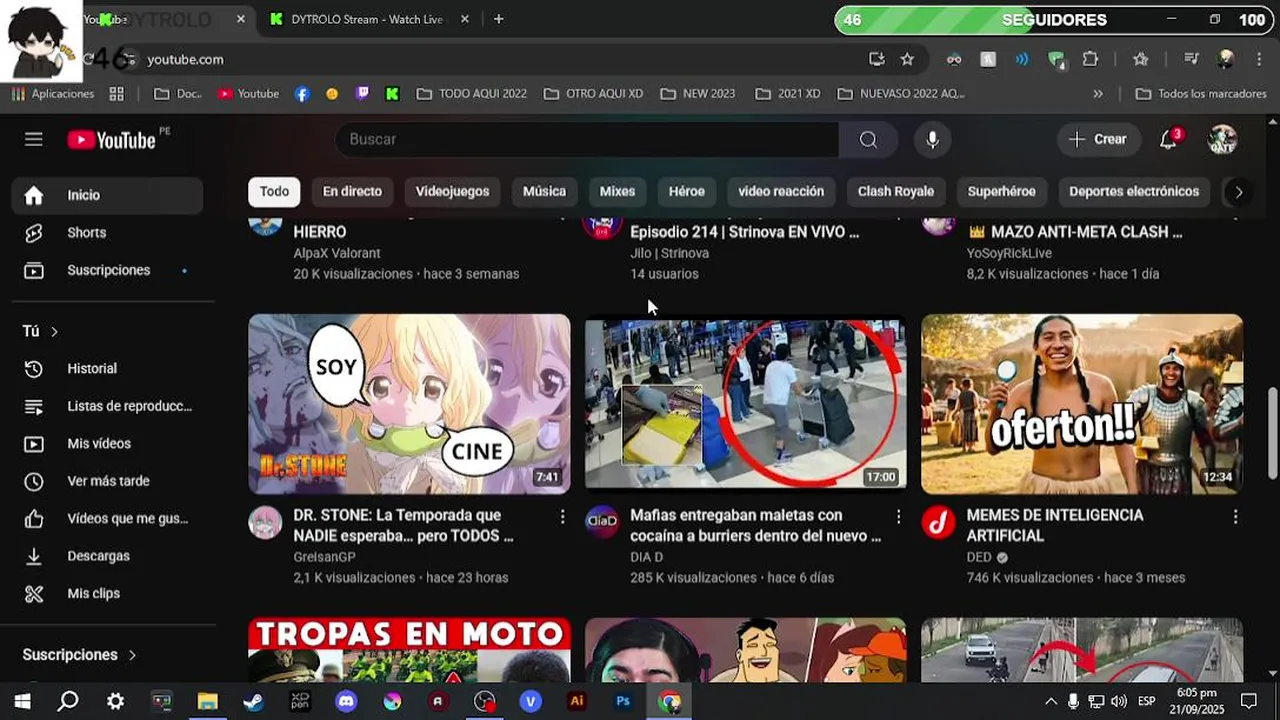This screenshot has height=720, width=1280.
Task: Open the YouTube account avatar menu
Action: pyautogui.click(x=1222, y=139)
